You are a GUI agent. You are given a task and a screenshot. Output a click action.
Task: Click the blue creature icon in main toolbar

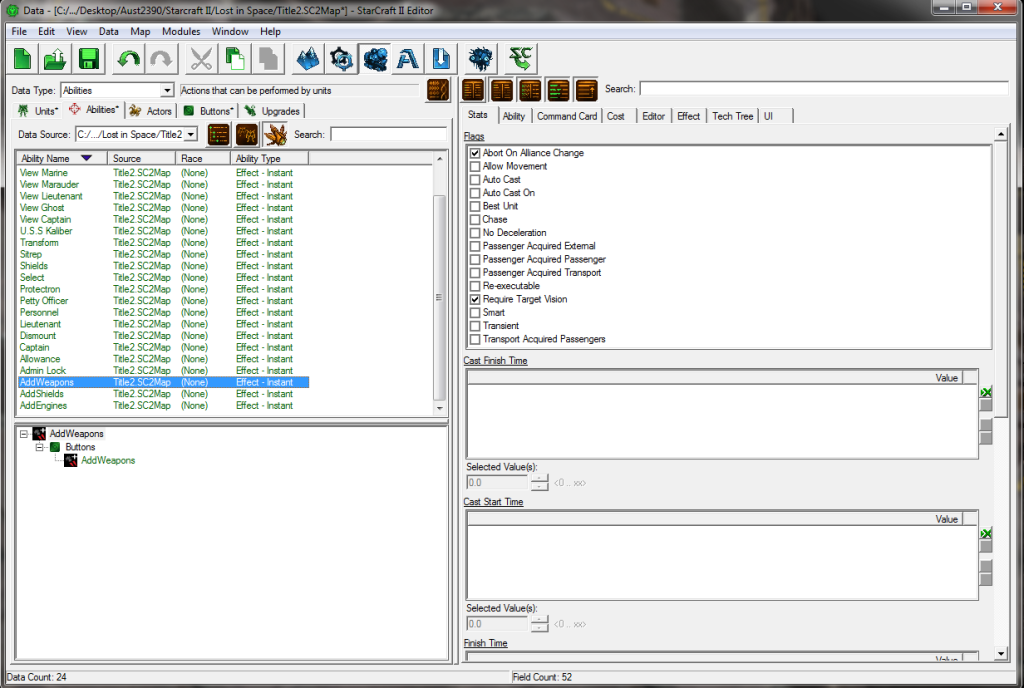(481, 59)
